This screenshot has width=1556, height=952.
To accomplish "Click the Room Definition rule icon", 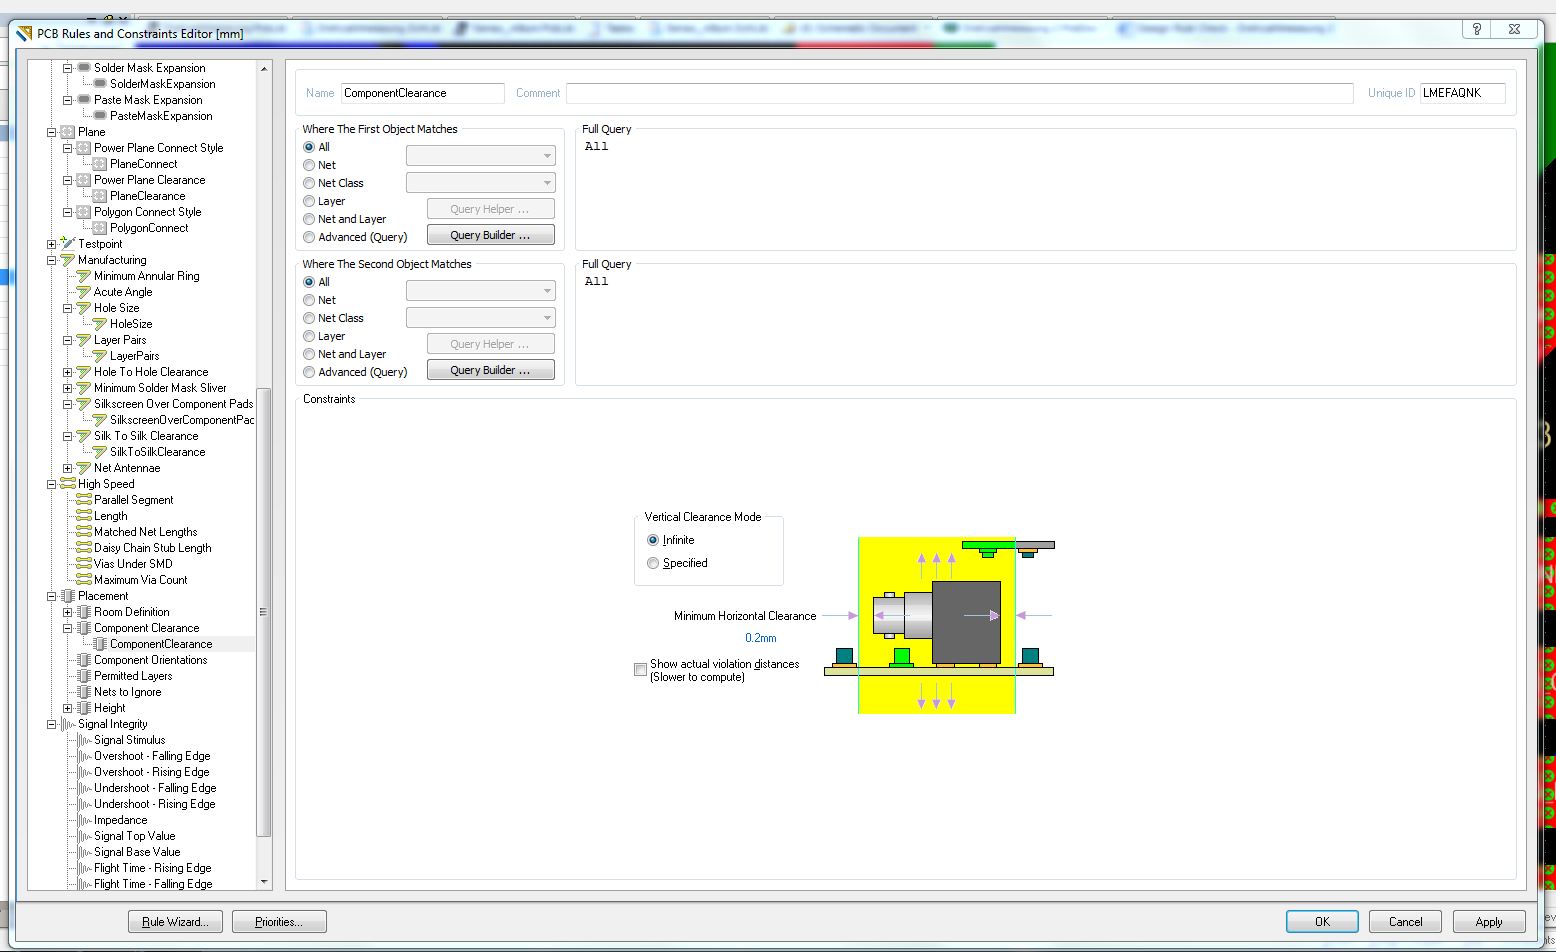I will pos(83,612).
